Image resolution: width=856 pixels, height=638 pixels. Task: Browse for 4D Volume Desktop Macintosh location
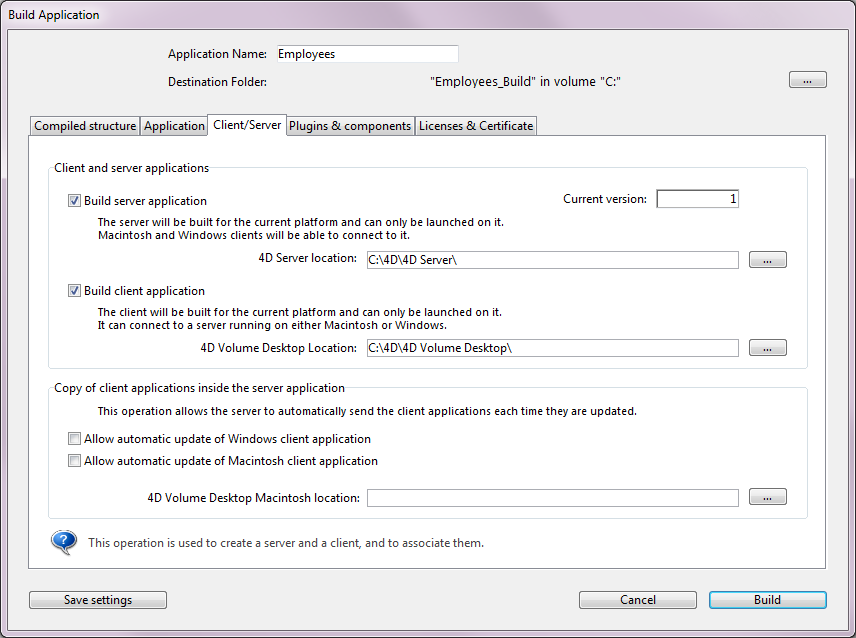click(767, 497)
